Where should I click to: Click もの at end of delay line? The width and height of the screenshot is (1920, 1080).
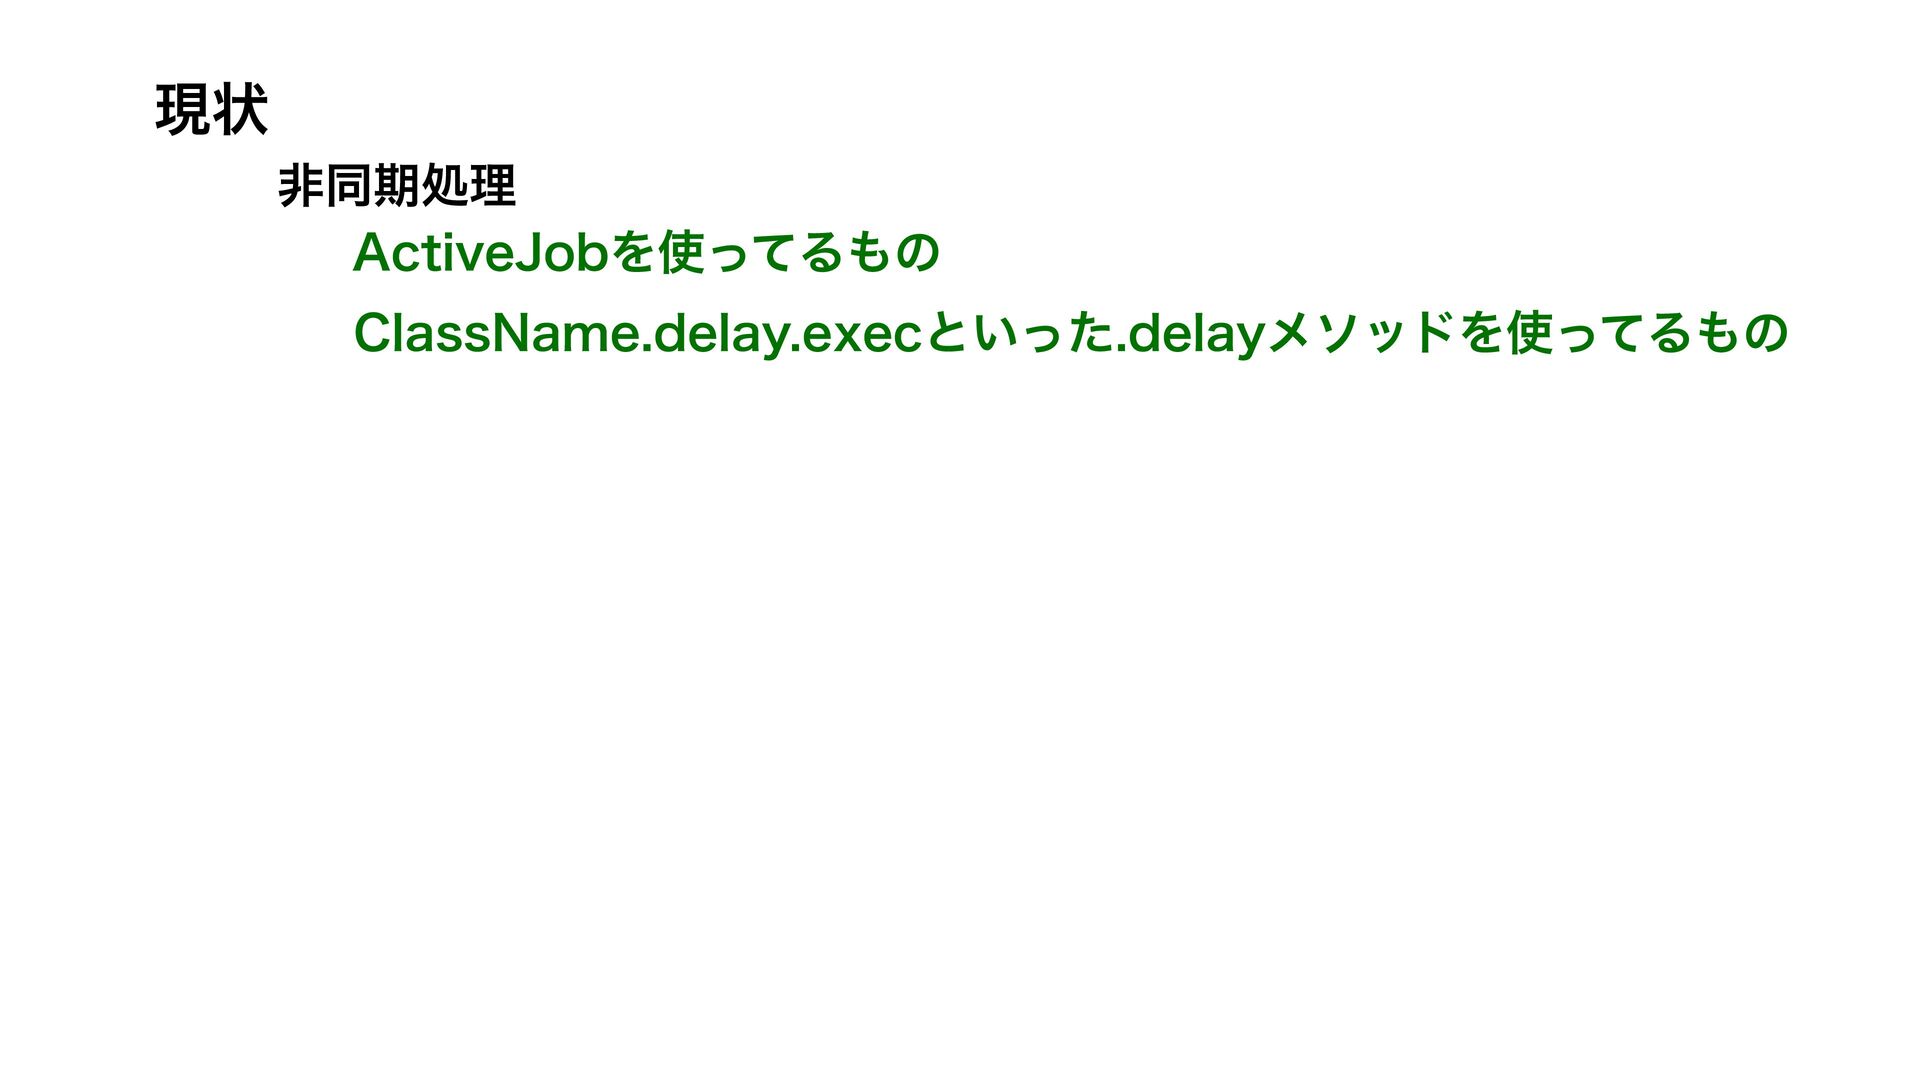coord(1741,334)
